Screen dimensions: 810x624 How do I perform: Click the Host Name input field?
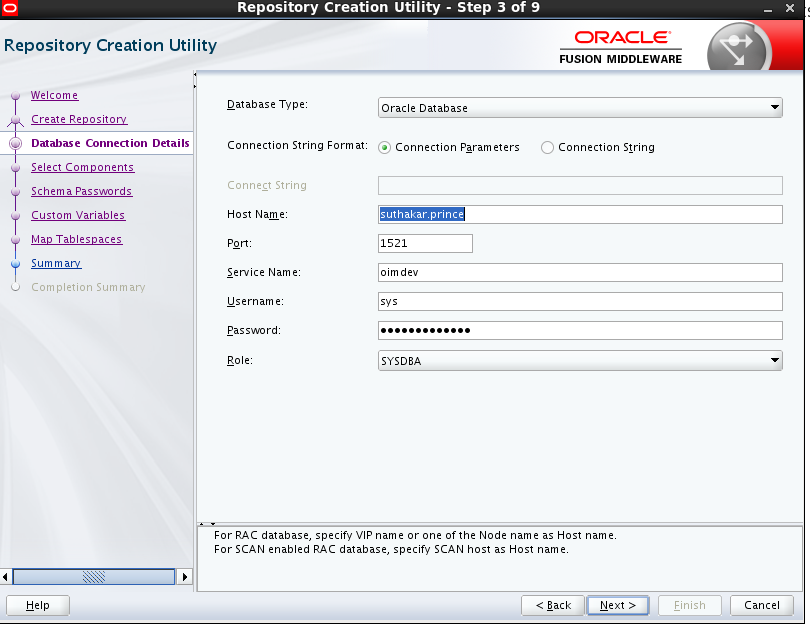tap(580, 214)
